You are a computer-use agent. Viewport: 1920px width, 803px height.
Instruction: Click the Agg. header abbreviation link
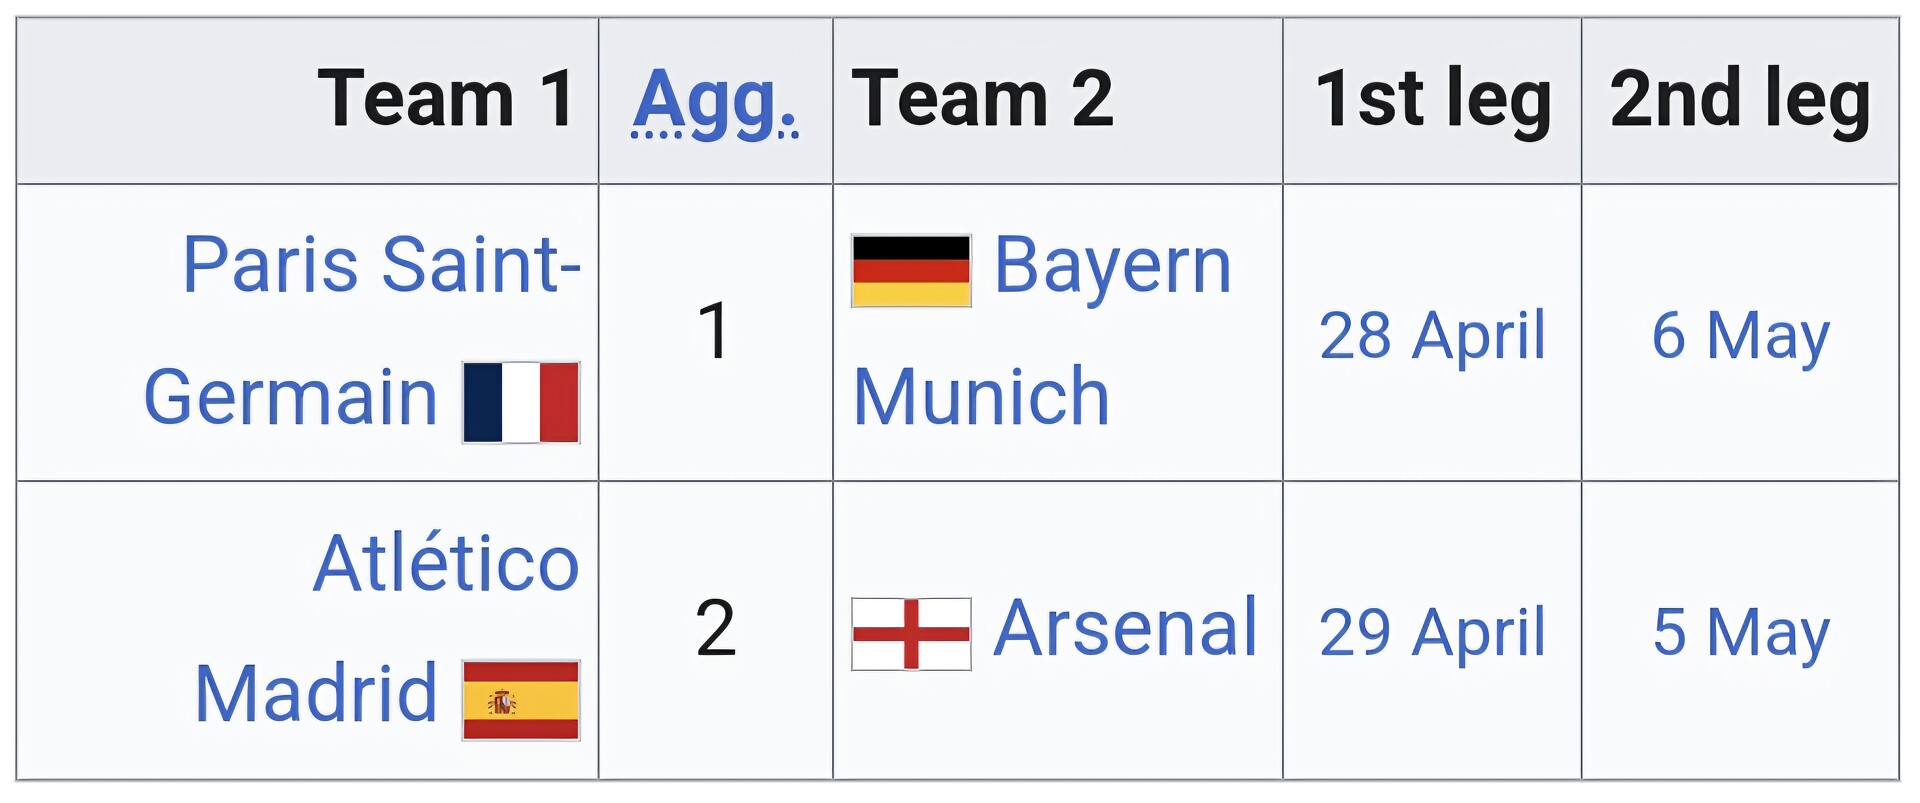(715, 101)
